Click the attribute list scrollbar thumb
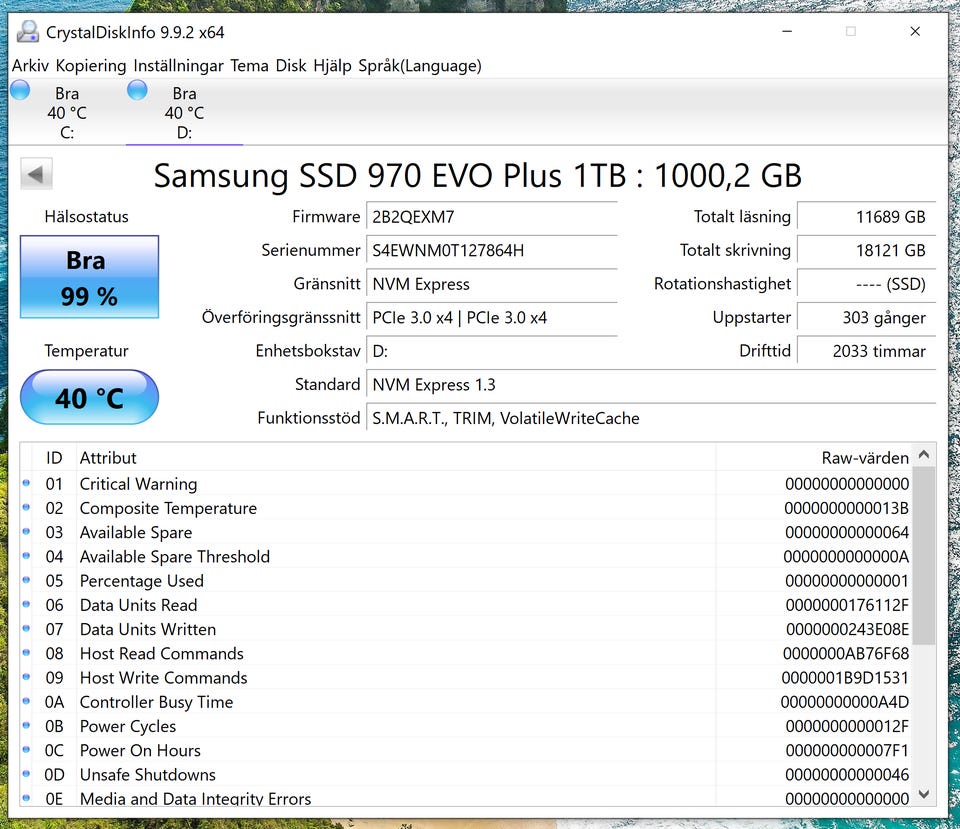 click(x=924, y=556)
